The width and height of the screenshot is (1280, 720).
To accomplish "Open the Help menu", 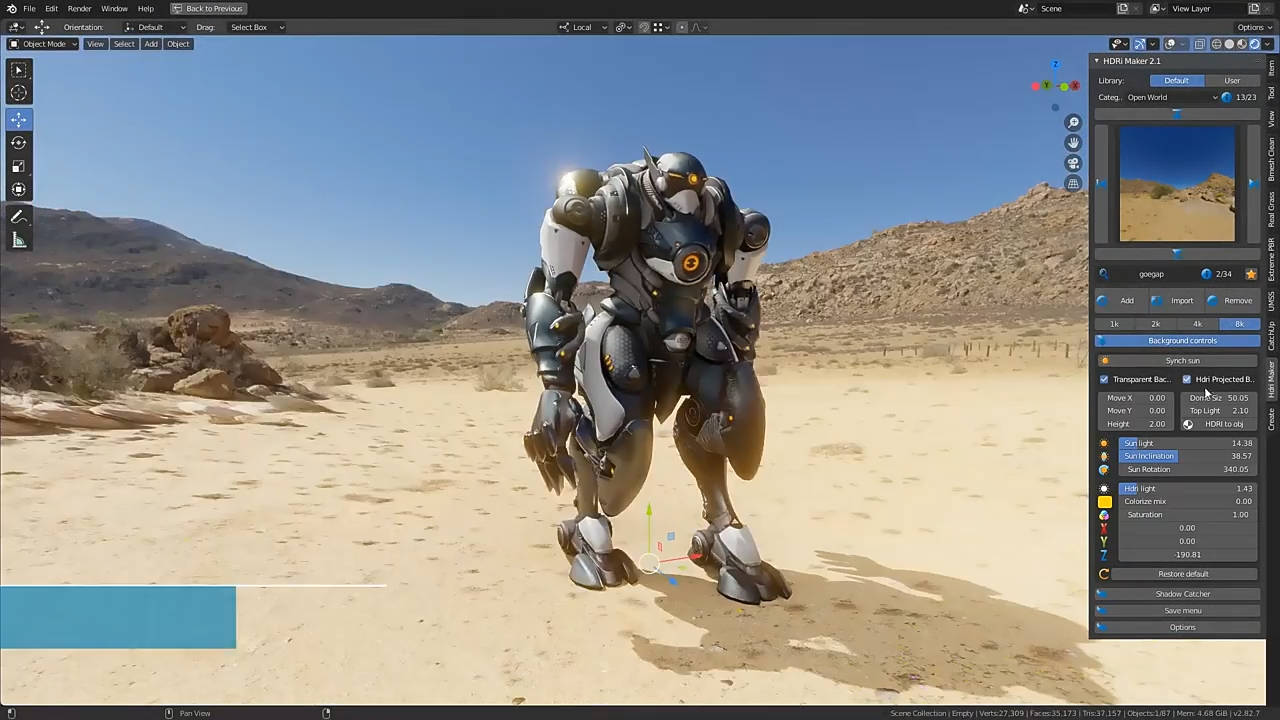I will (146, 8).
